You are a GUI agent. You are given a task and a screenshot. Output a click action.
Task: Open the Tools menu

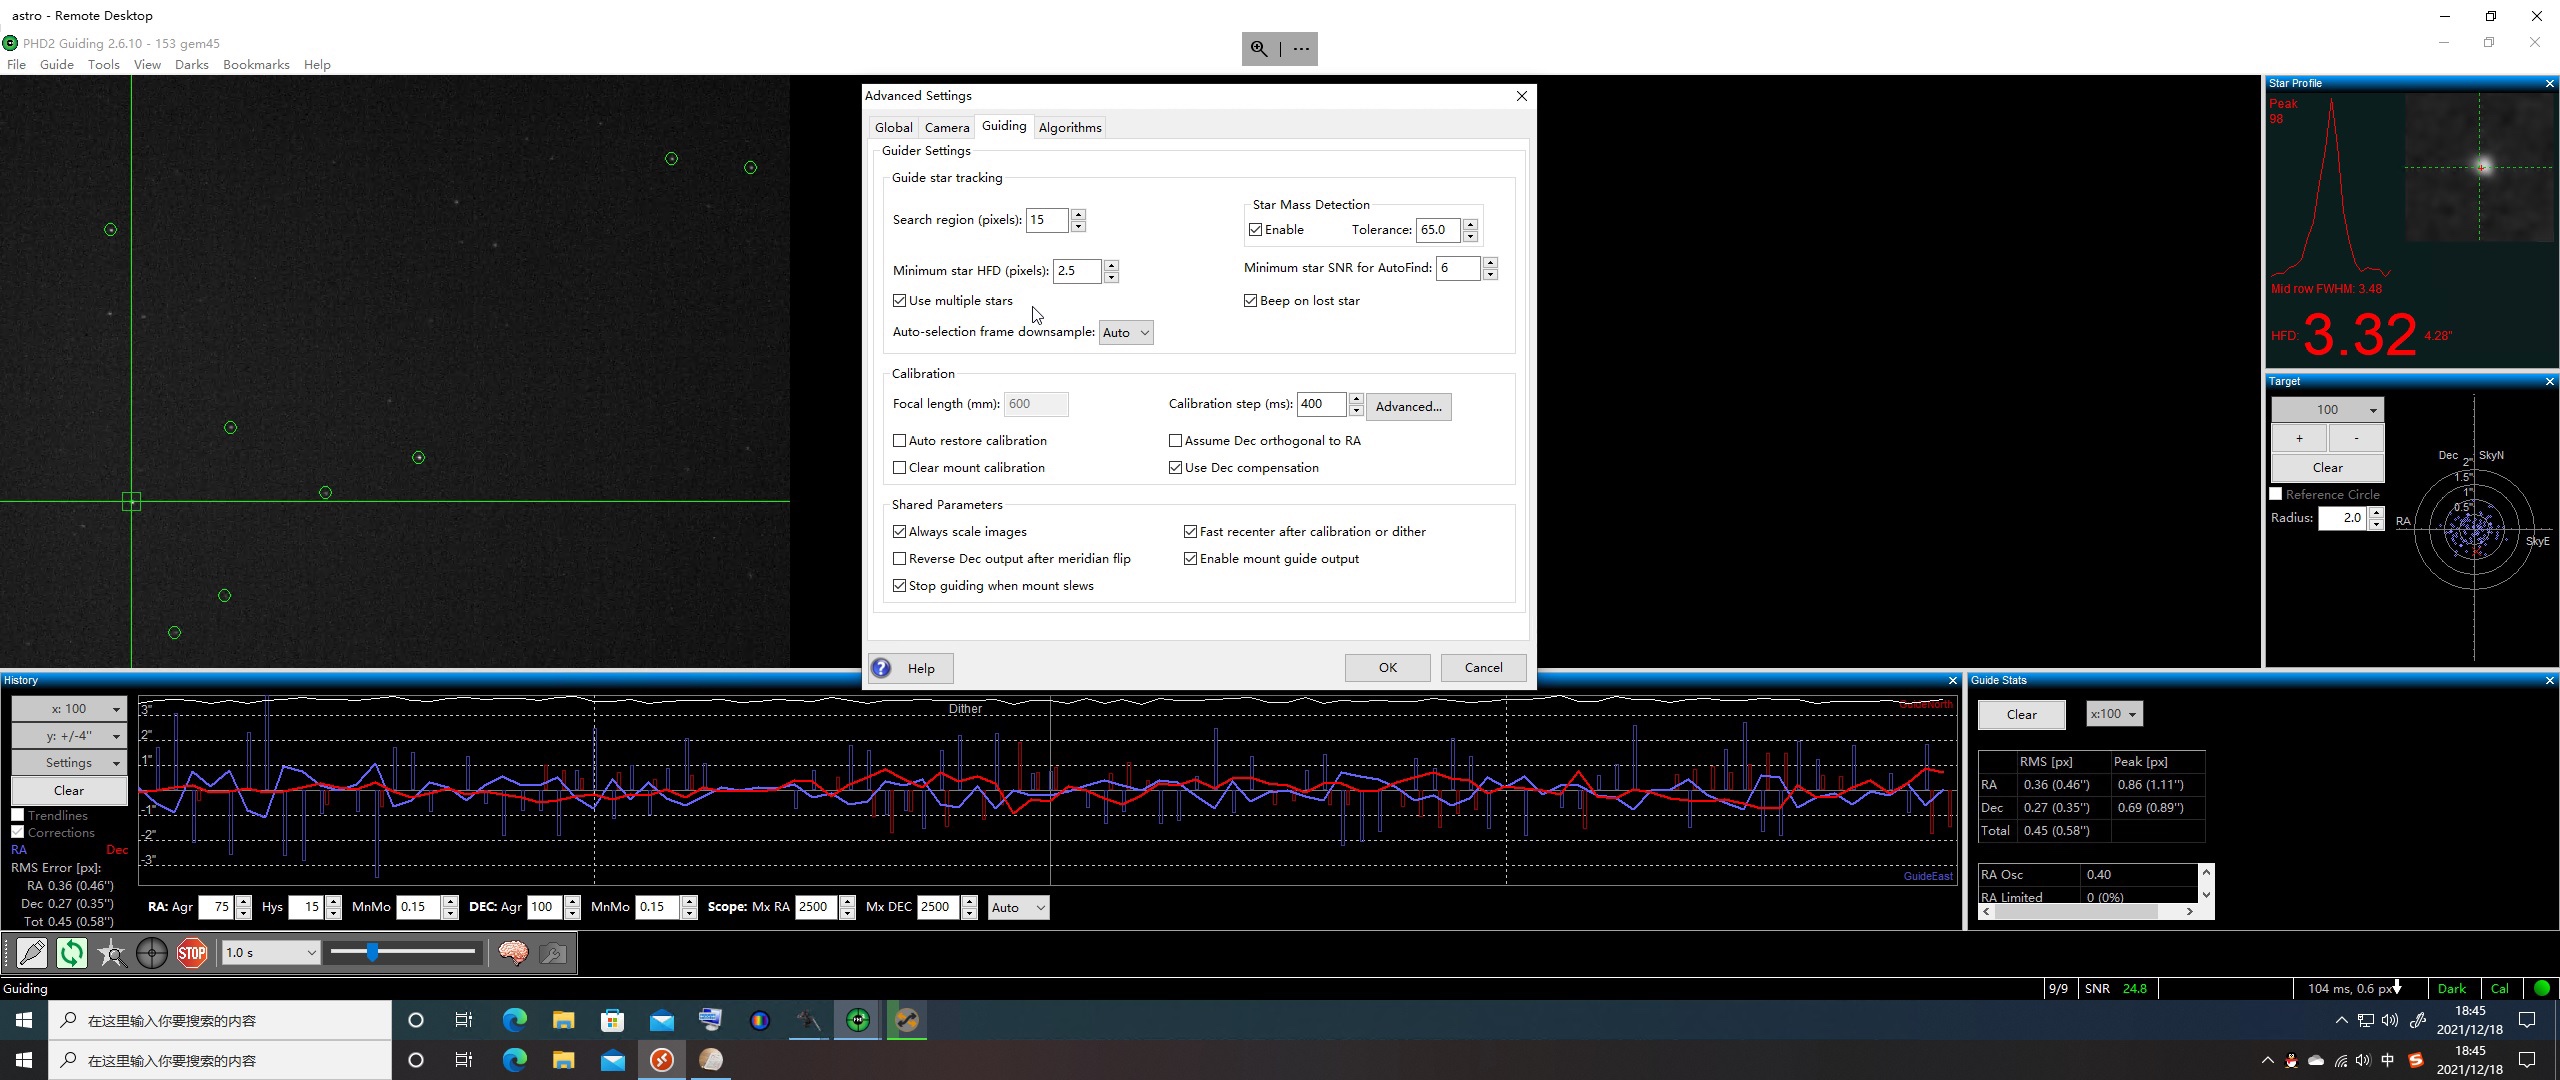[104, 65]
